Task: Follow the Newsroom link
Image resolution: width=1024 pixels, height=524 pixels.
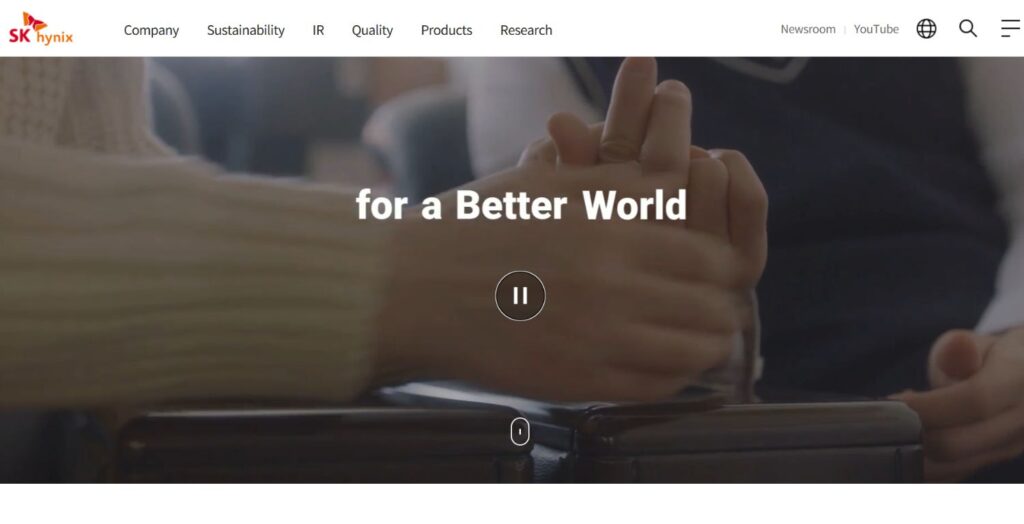Action: 808,29
